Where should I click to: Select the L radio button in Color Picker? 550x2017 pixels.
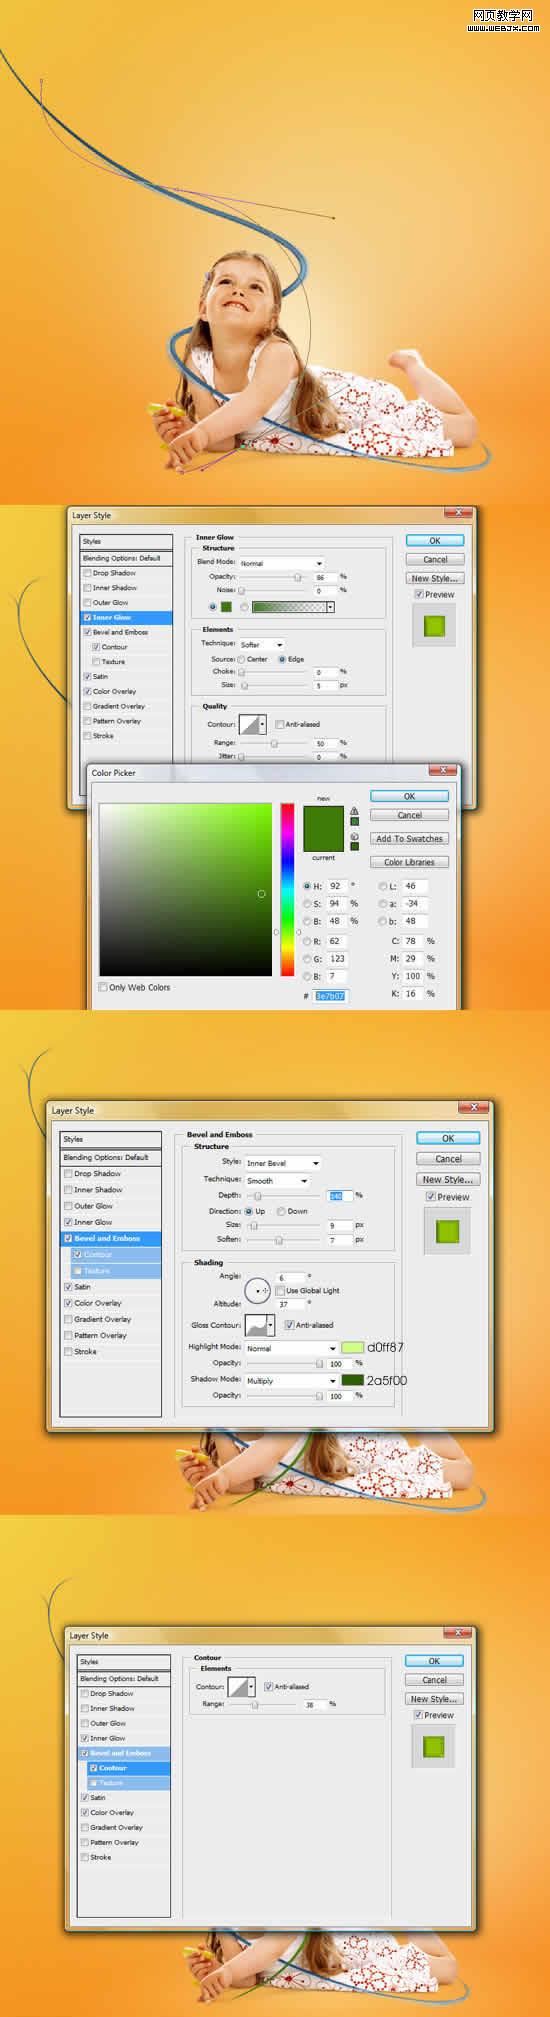pyautogui.click(x=383, y=886)
